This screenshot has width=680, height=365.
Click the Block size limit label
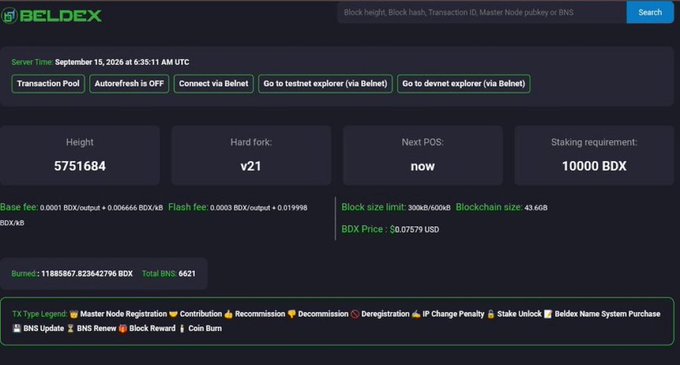(x=374, y=207)
